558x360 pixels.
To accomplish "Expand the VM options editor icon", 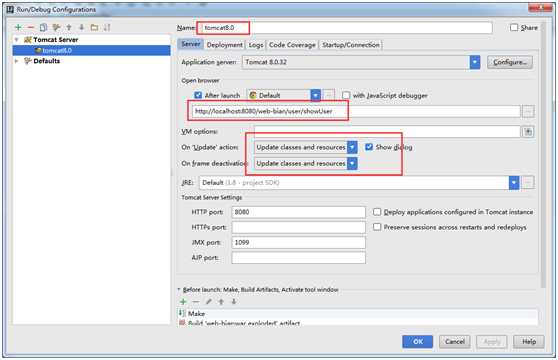I will (528, 132).
